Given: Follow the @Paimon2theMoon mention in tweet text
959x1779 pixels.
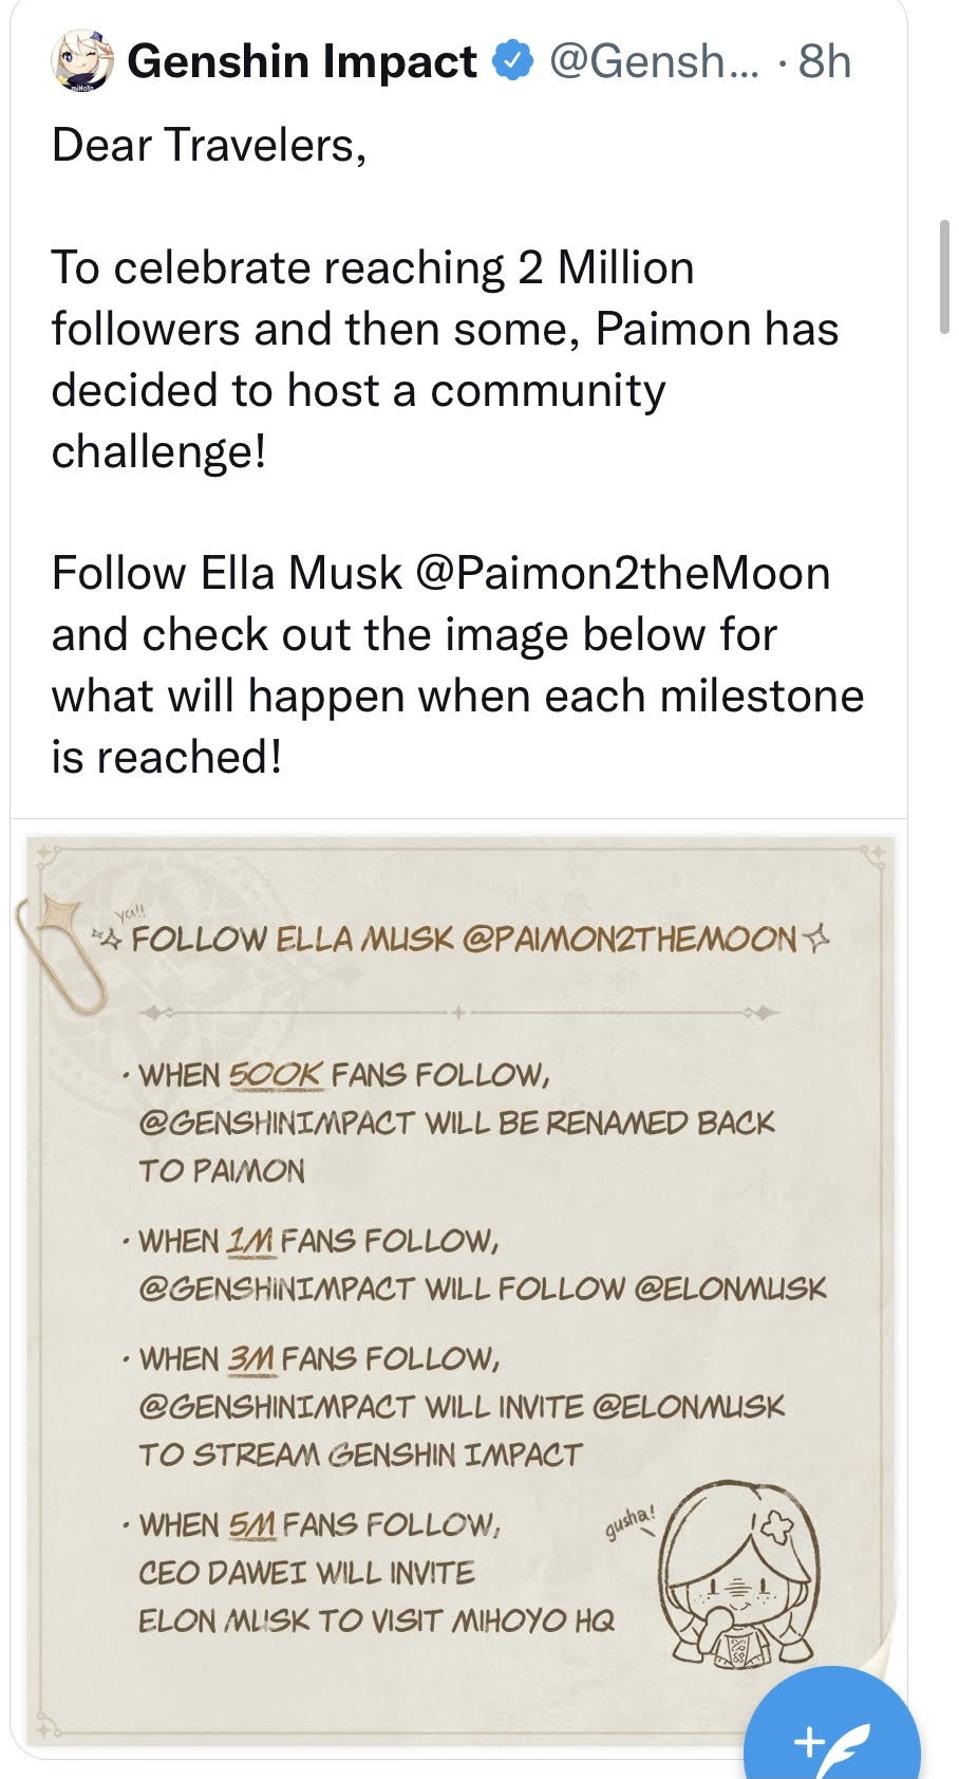Looking at the screenshot, I should pyautogui.click(x=621, y=573).
